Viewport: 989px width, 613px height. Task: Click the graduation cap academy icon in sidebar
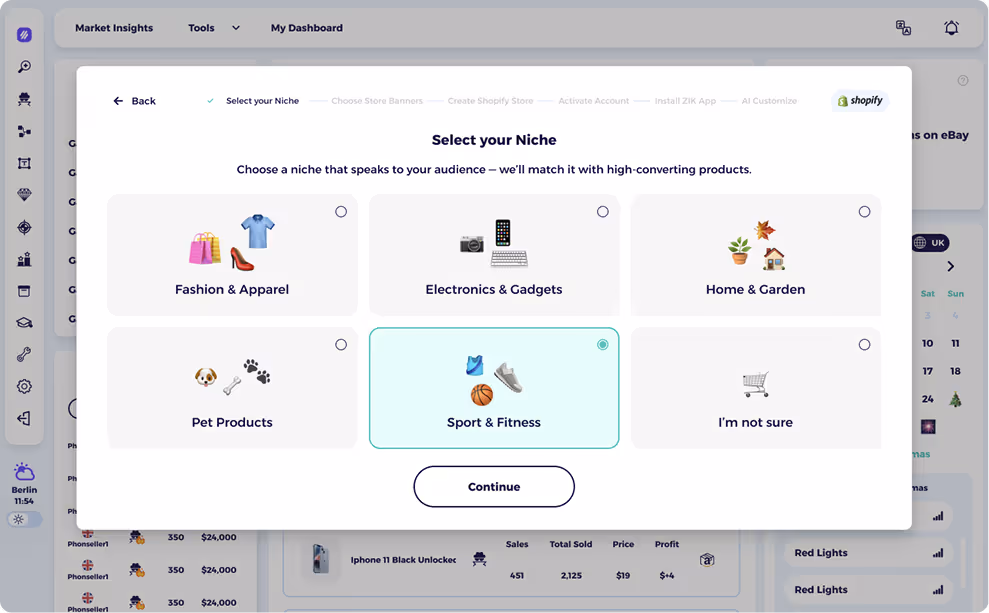24,322
